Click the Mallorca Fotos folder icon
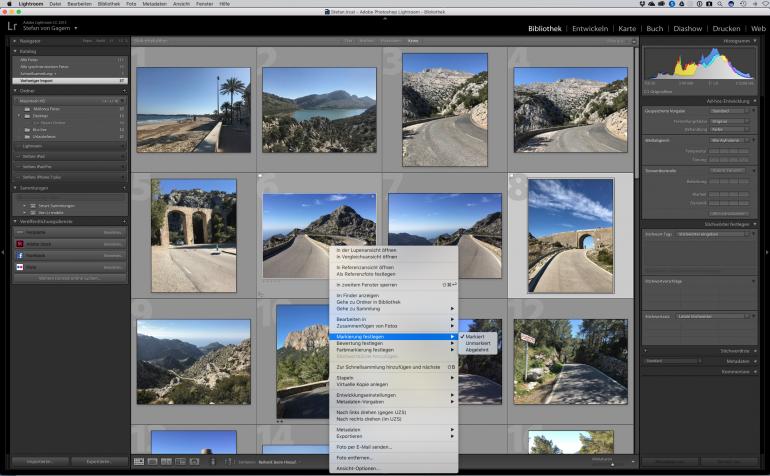Image resolution: width=770 pixels, height=476 pixels. (x=28, y=109)
